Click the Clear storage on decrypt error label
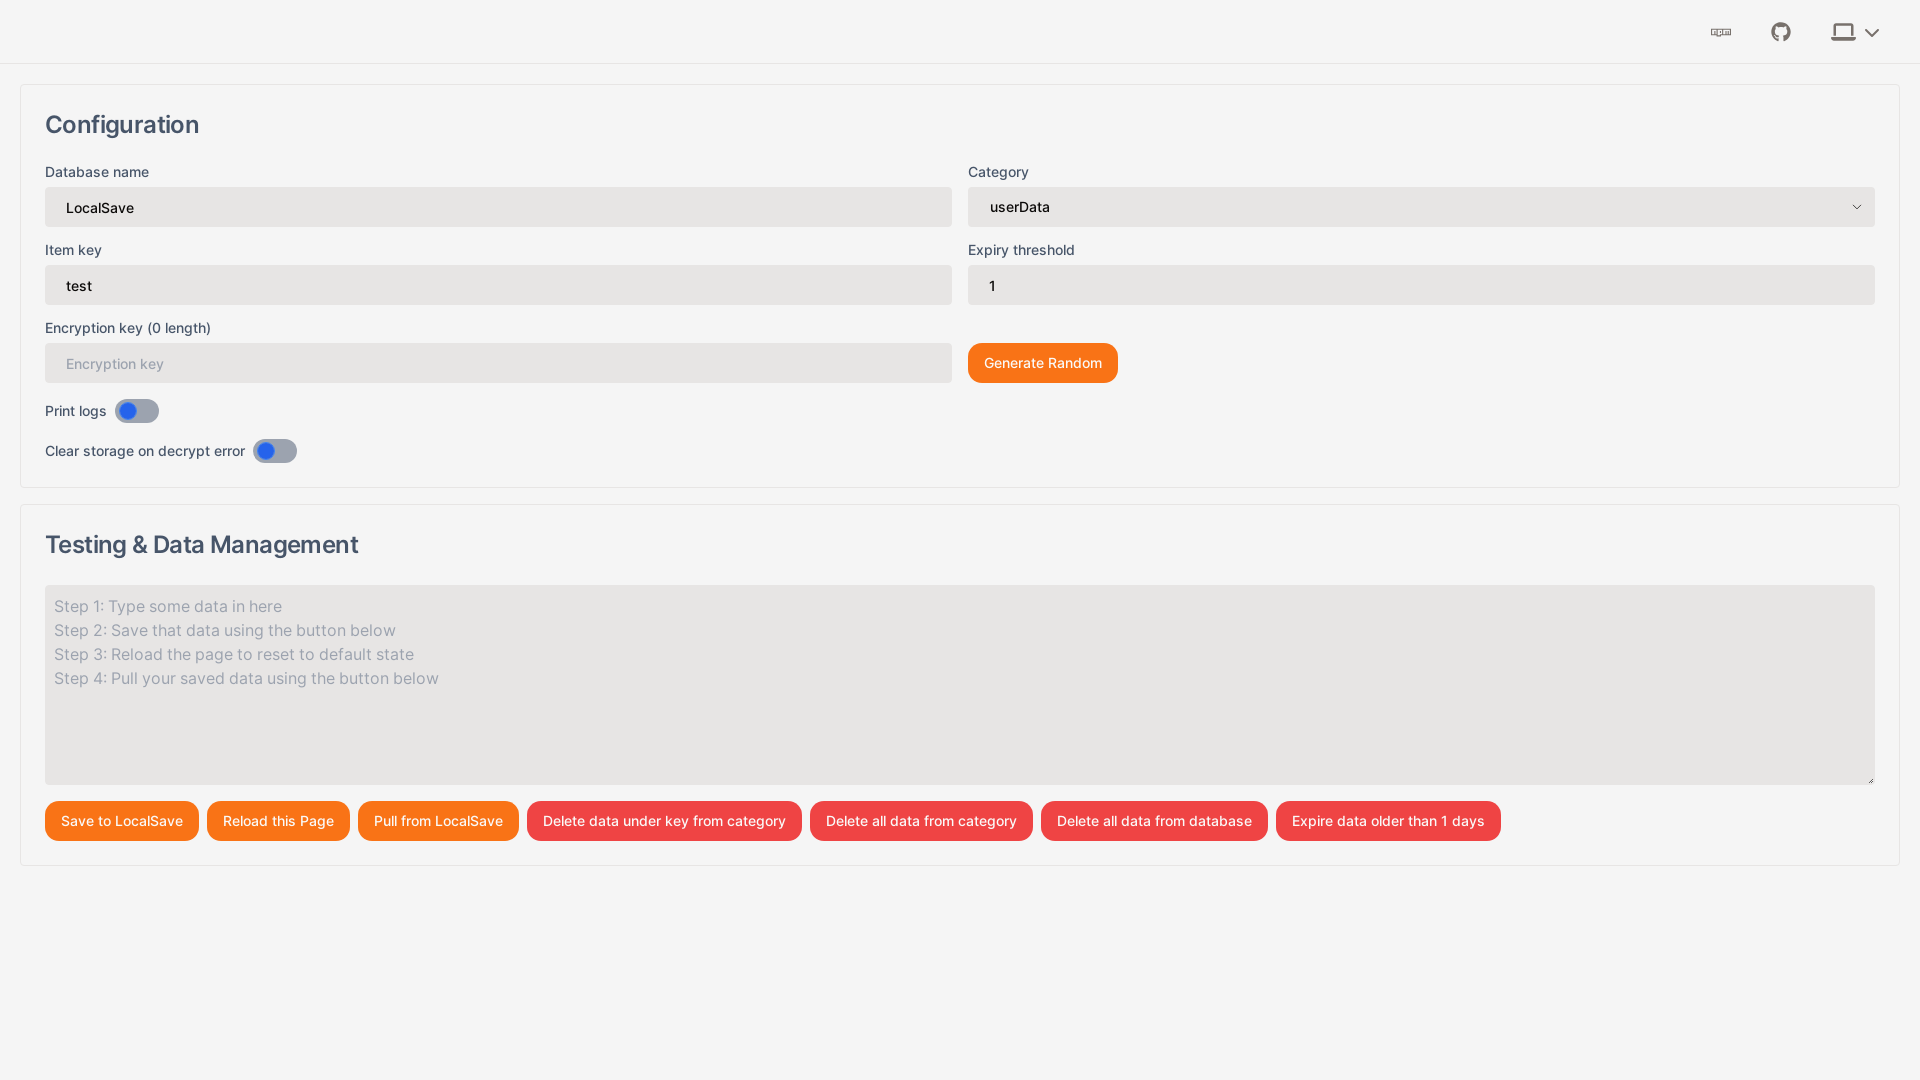Screen dimensions: 1920x1080 145,451
